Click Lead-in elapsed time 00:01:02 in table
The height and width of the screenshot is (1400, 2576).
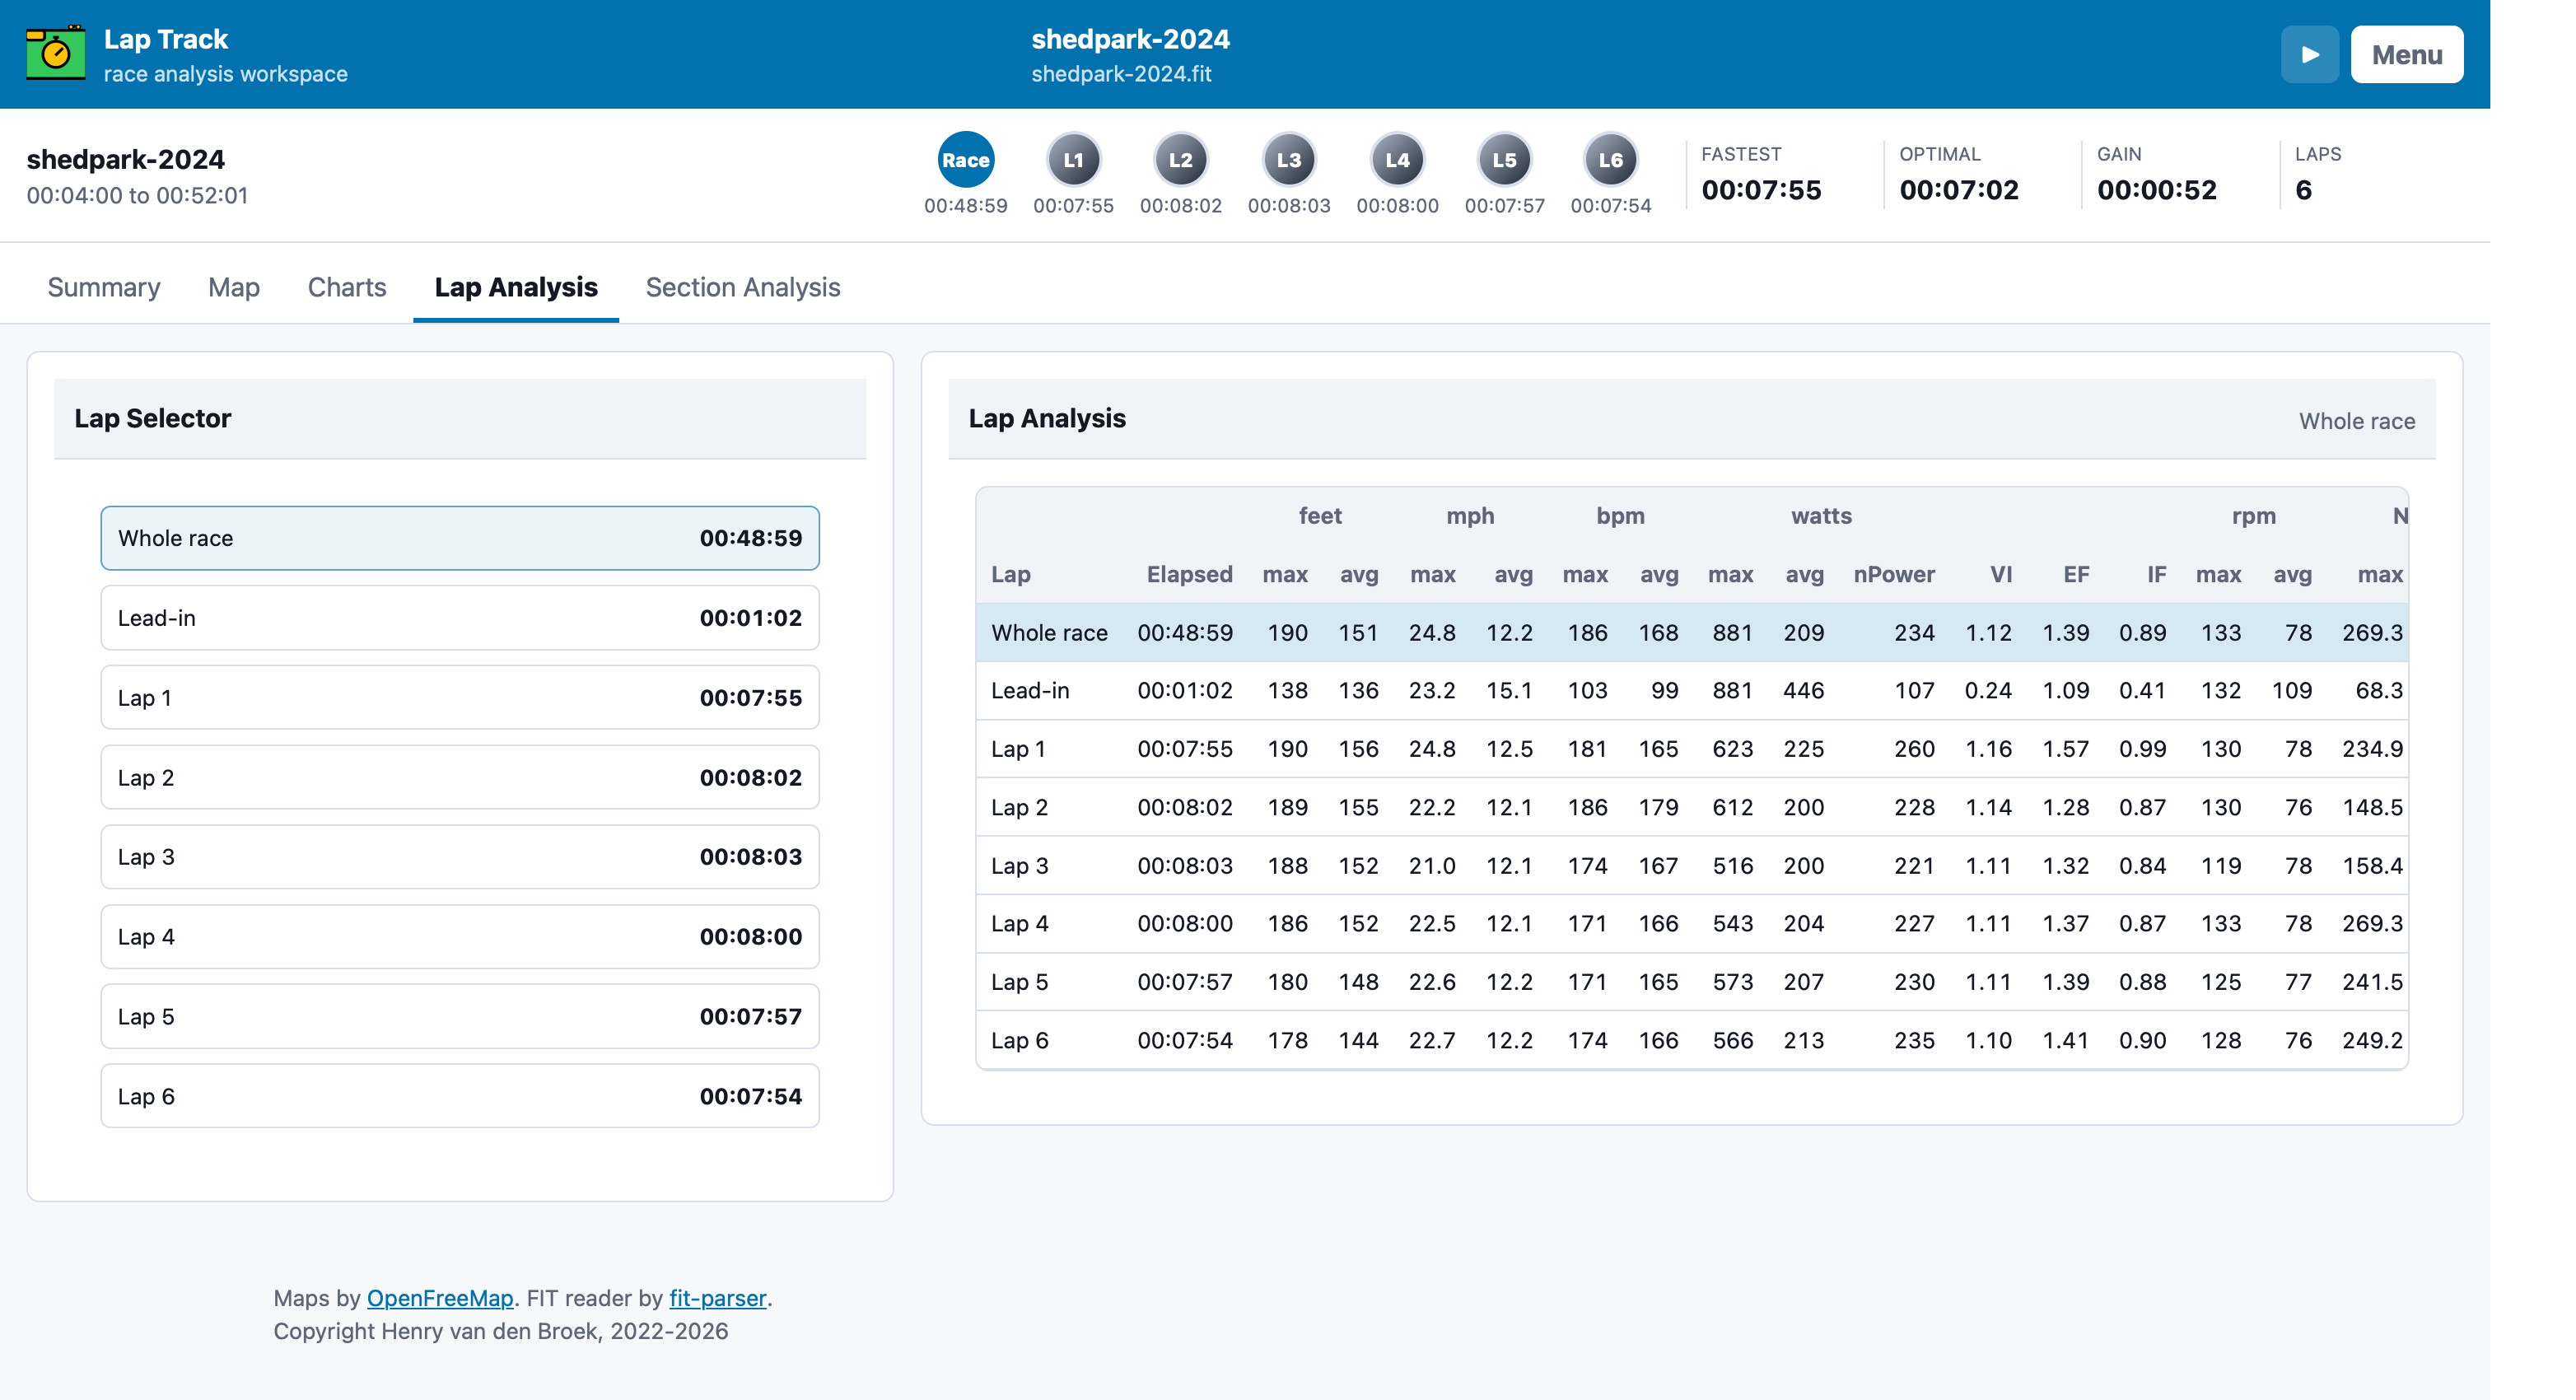[x=1185, y=691]
